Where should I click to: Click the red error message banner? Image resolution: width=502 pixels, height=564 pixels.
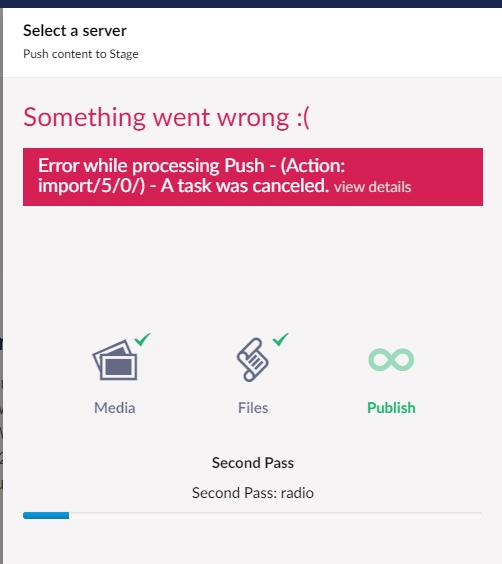(253, 177)
